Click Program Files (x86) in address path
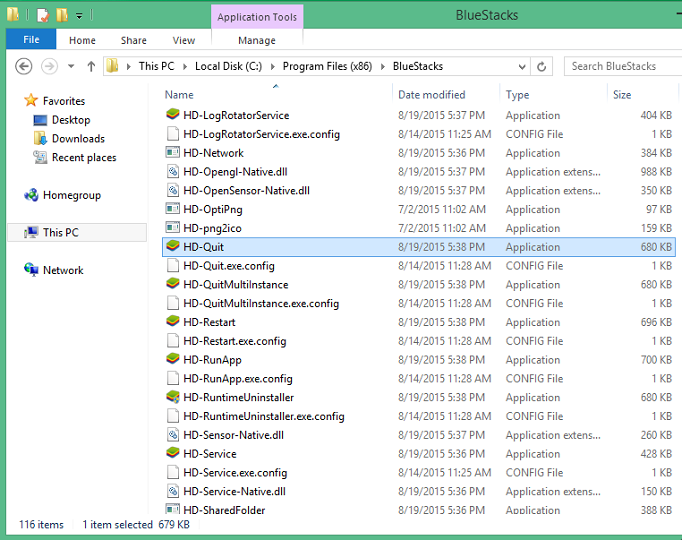682x540 pixels. pos(327,66)
